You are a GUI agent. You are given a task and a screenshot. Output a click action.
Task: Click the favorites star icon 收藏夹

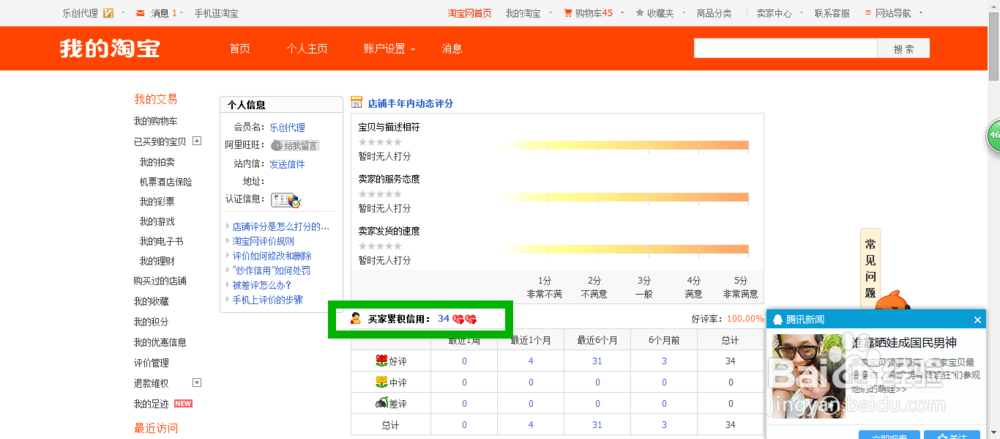point(640,13)
